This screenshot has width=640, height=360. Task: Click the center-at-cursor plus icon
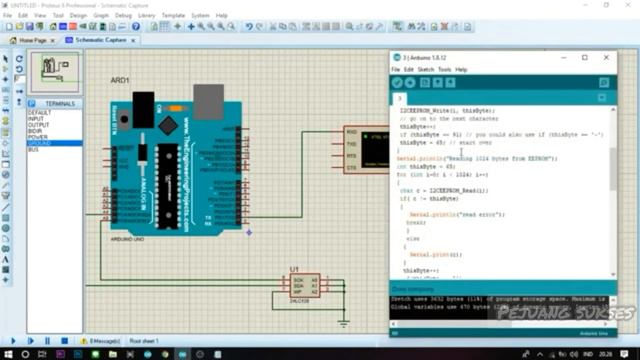click(191, 27)
